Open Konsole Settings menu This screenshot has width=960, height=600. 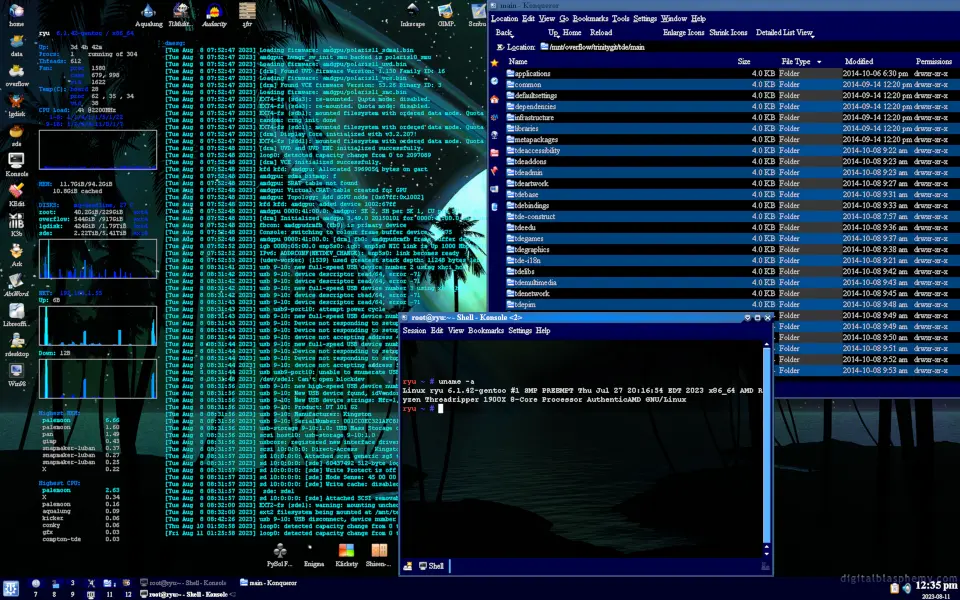pos(519,331)
